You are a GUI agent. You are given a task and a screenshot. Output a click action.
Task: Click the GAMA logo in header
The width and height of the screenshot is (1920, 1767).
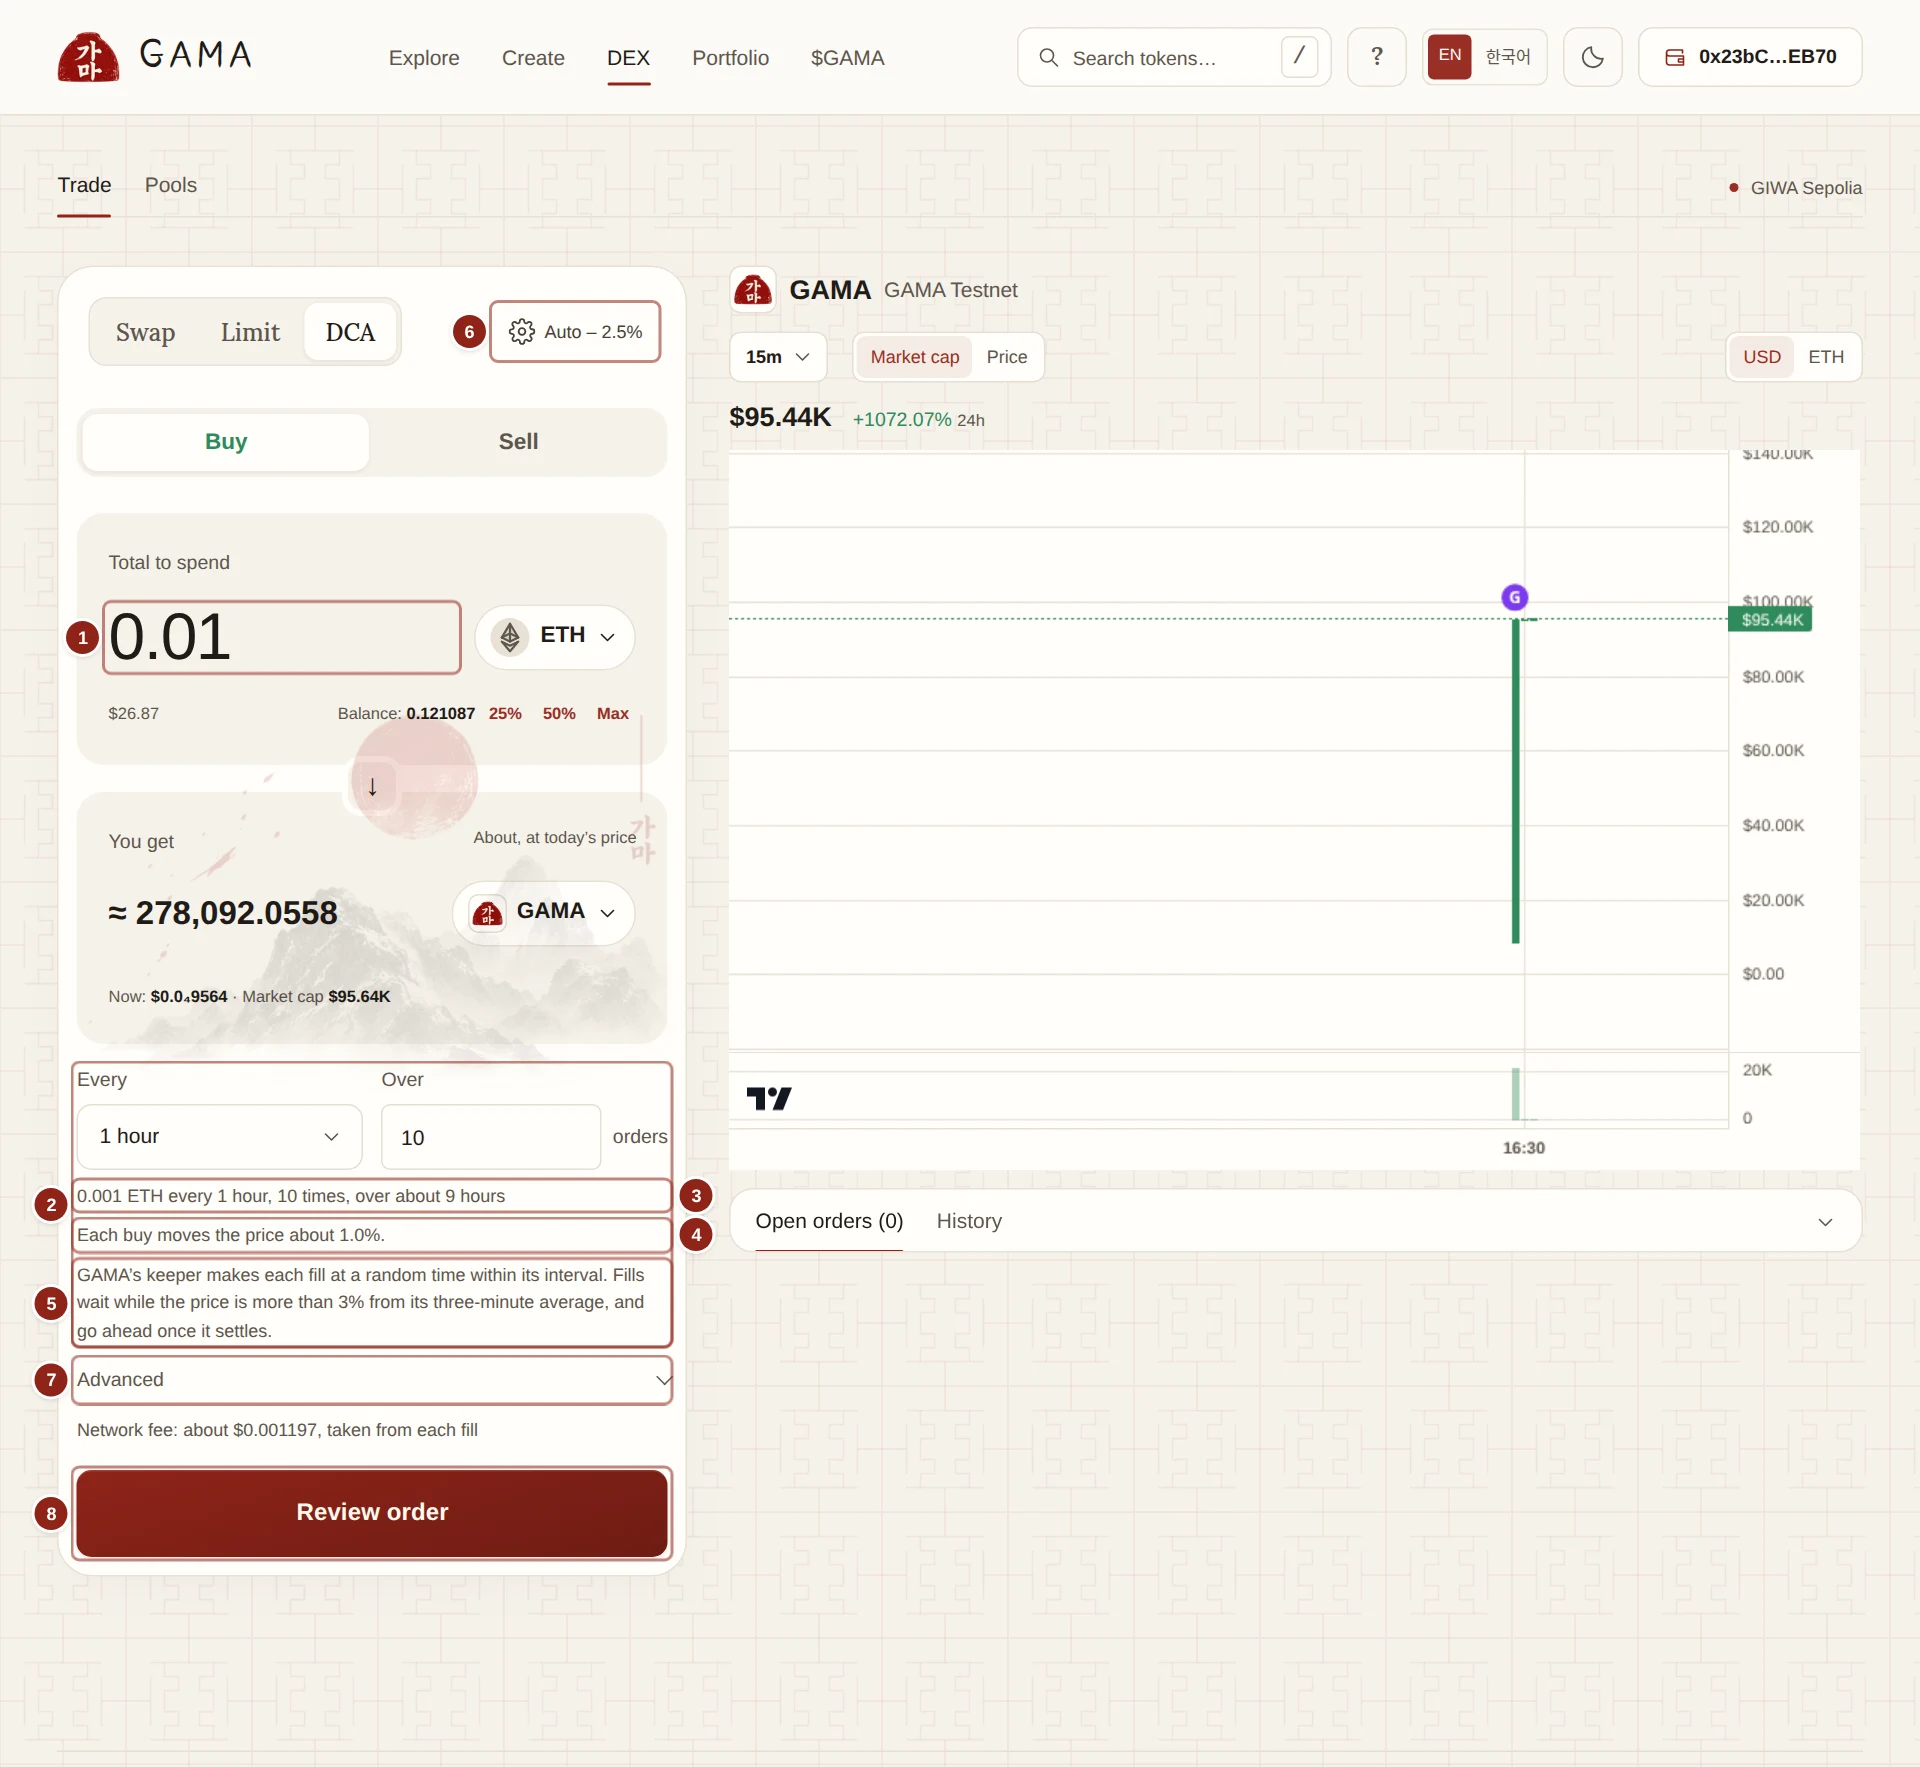[x=155, y=57]
